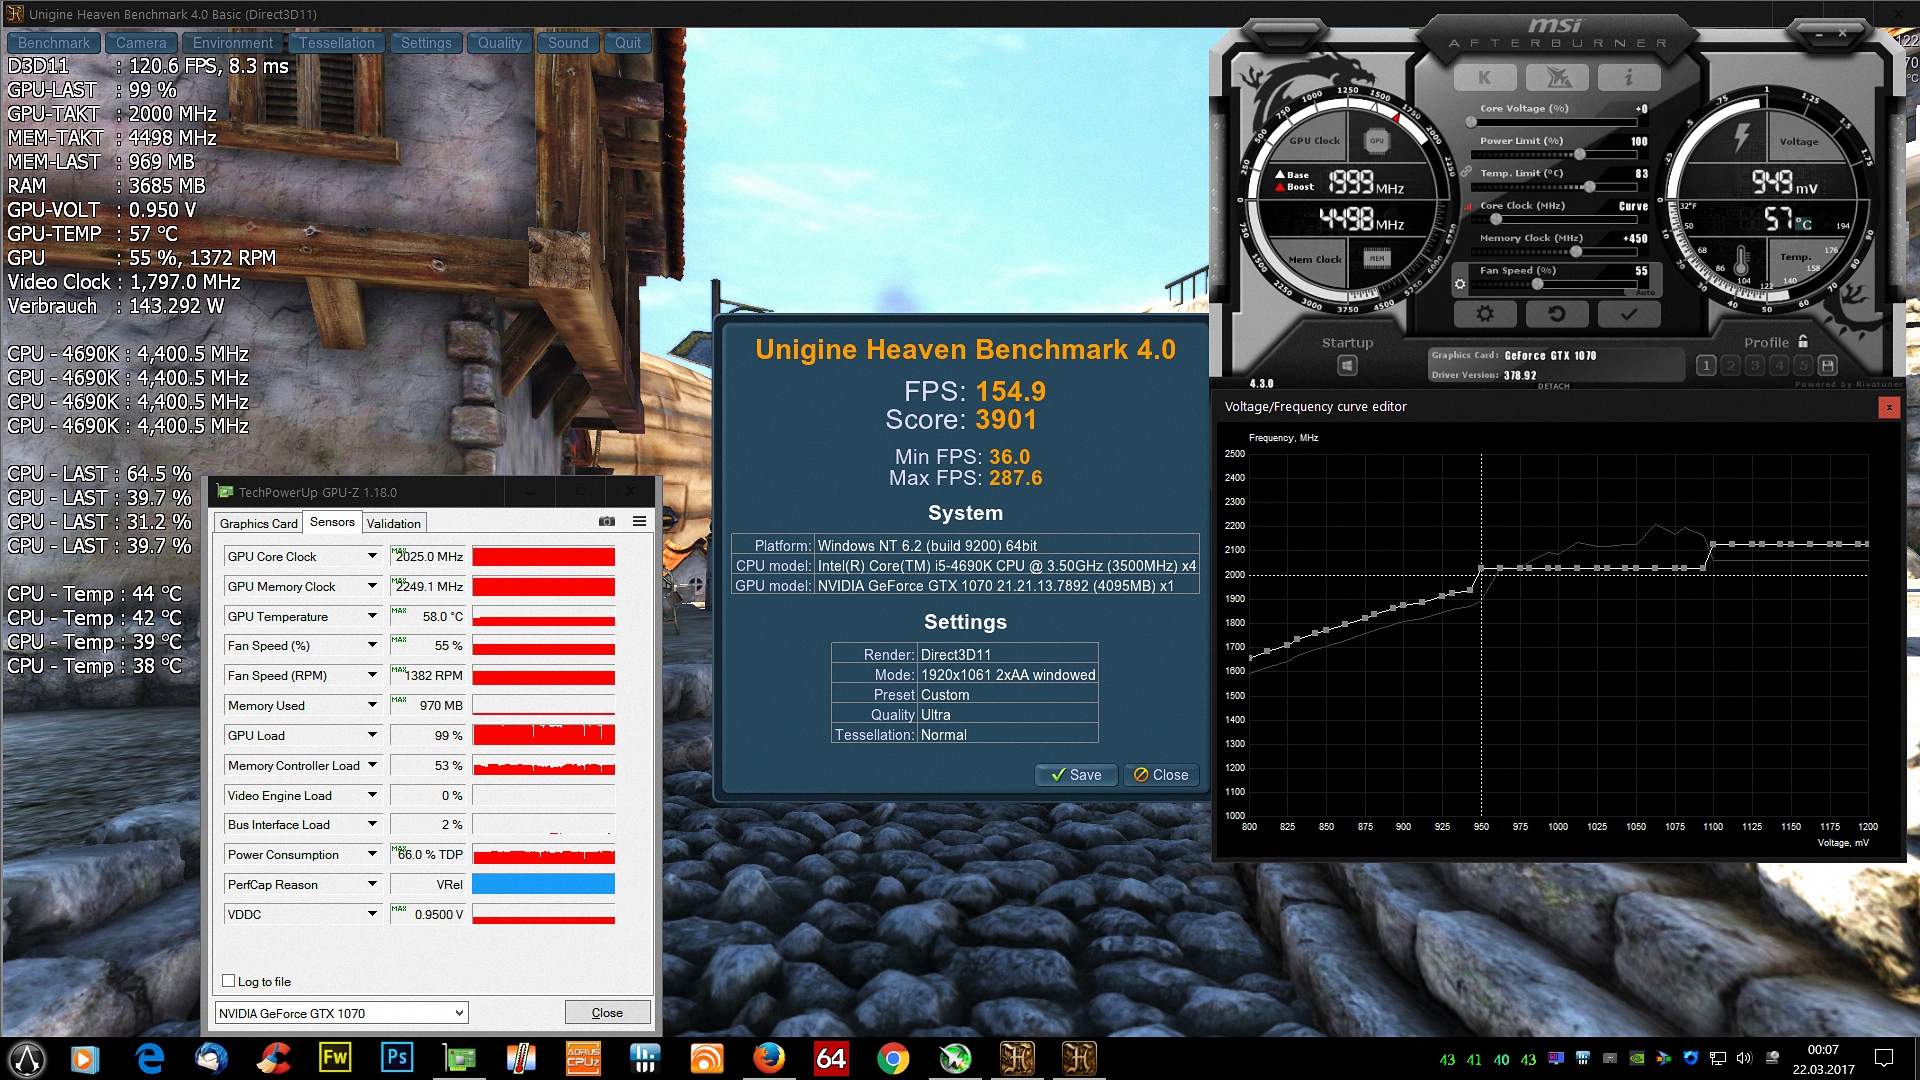Take GPU-Z screenshot with camera icon
The image size is (1920, 1080).
point(606,521)
